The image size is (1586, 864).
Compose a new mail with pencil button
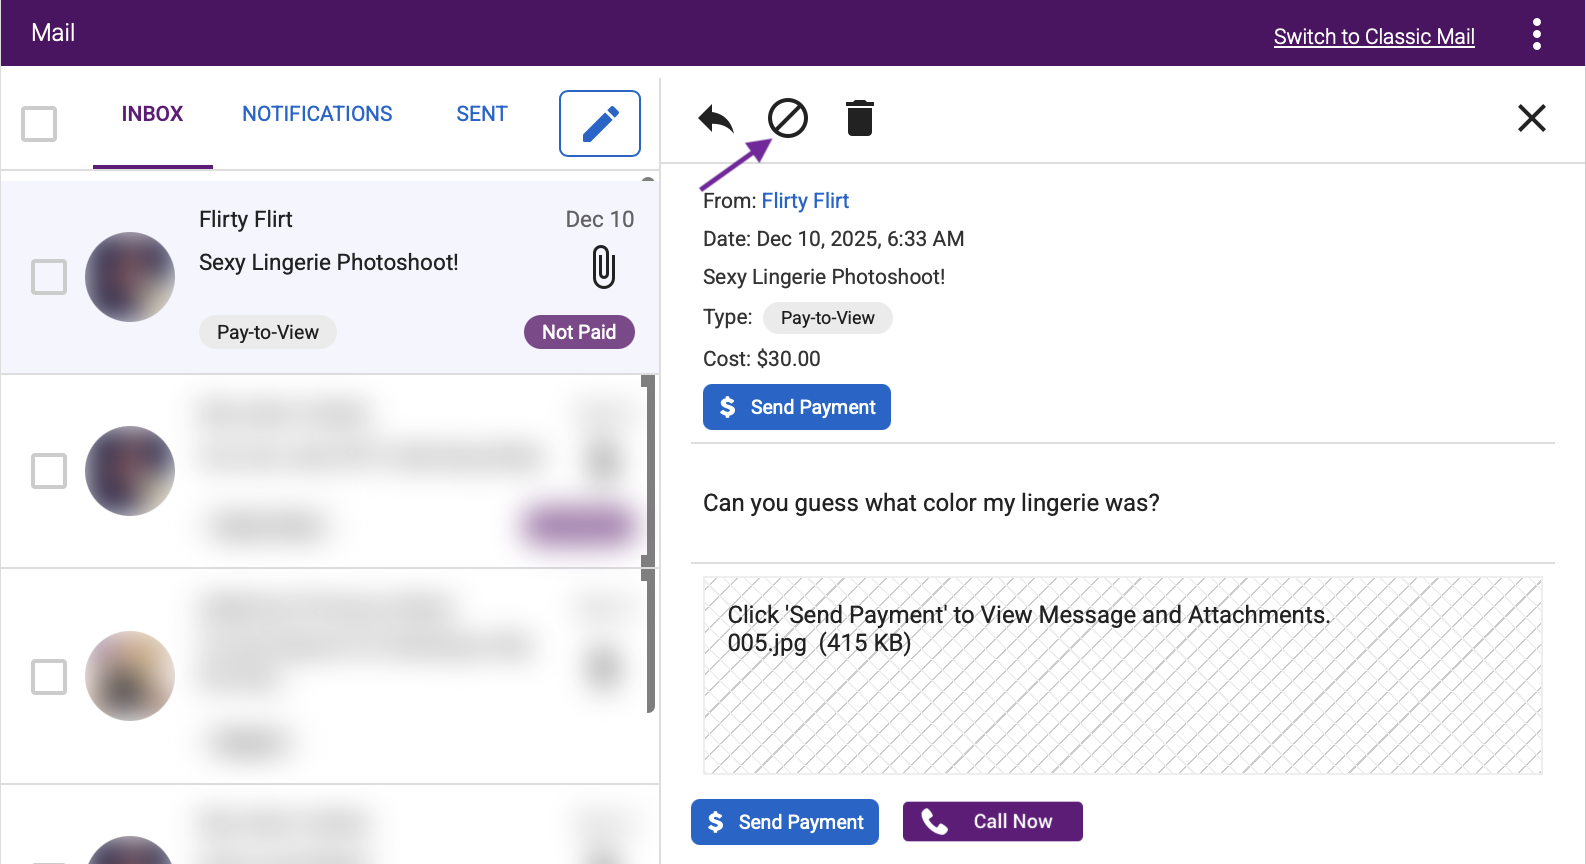point(600,124)
